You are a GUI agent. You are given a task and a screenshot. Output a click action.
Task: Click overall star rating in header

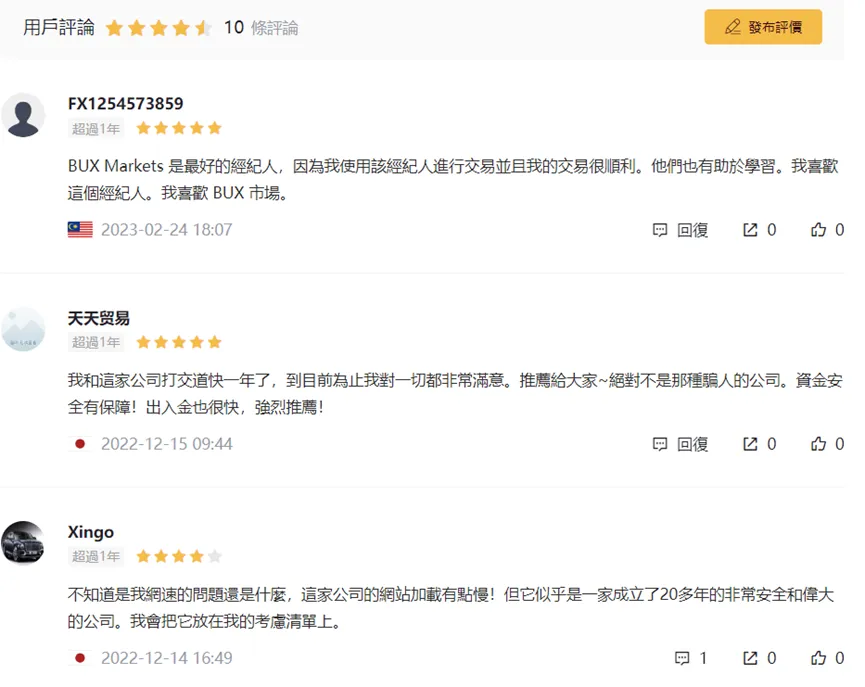[x=158, y=28]
